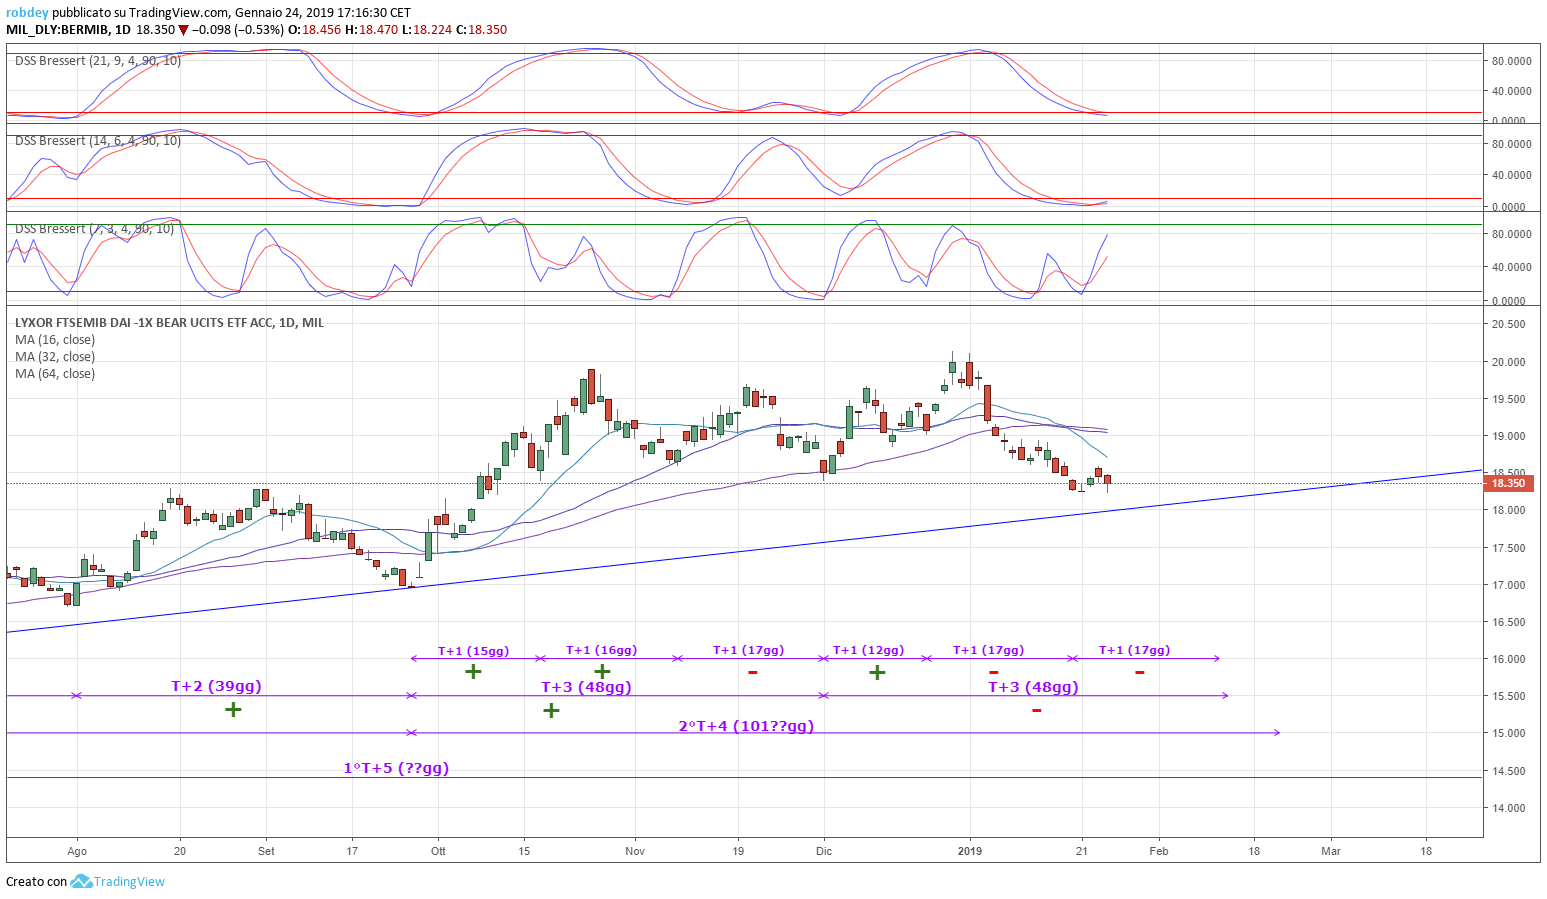Click green plus under T+1 (15gg)

click(x=473, y=671)
